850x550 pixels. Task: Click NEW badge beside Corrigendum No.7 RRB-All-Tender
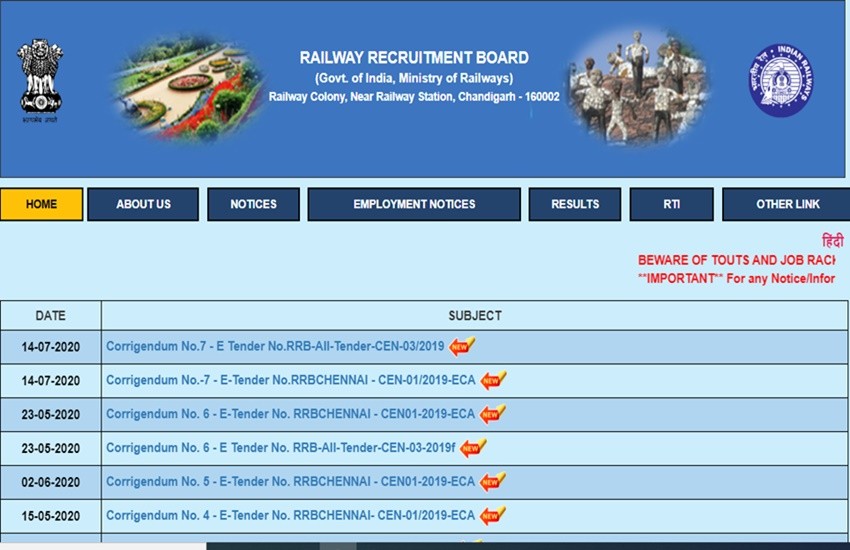461,347
